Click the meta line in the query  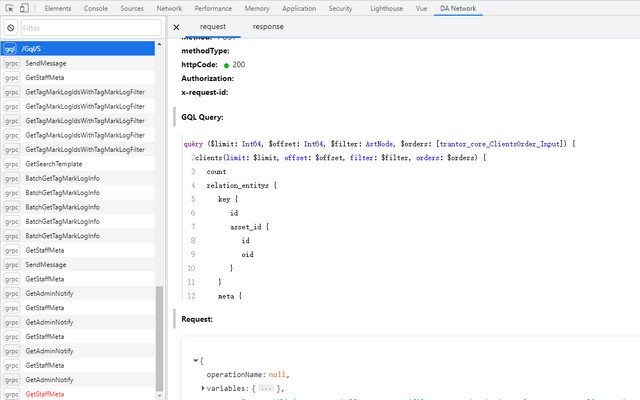tap(230, 296)
